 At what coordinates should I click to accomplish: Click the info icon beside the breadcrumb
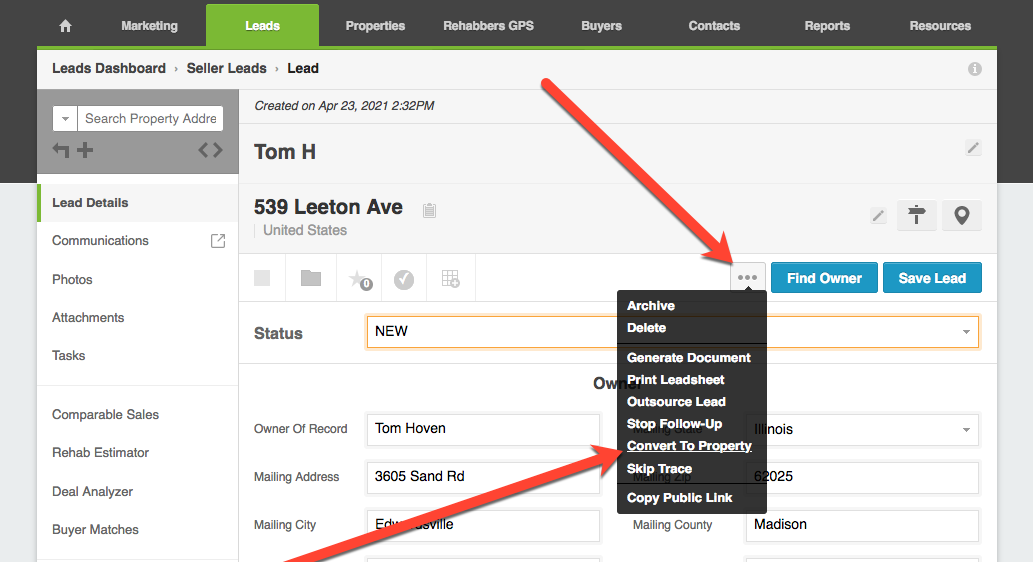(974, 69)
